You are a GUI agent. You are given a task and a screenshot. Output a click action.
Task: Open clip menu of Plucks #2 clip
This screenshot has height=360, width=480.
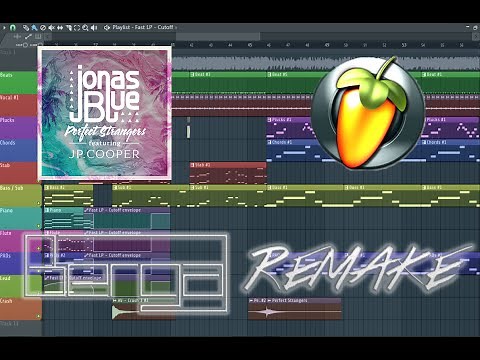(x=270, y=119)
